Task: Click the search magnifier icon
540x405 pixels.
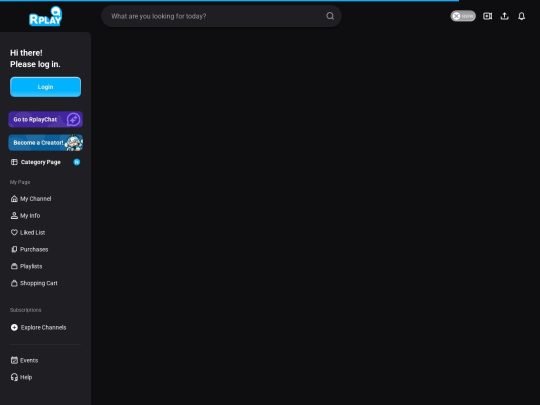Action: [330, 16]
